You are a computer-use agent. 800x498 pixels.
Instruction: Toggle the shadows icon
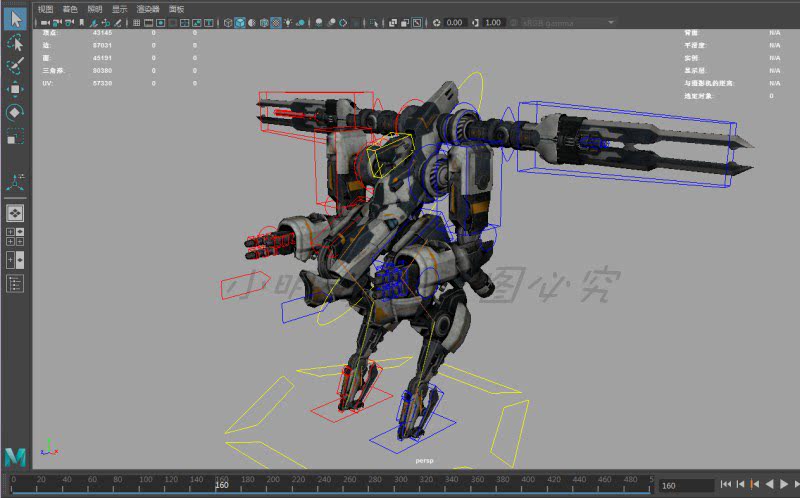(x=301, y=22)
